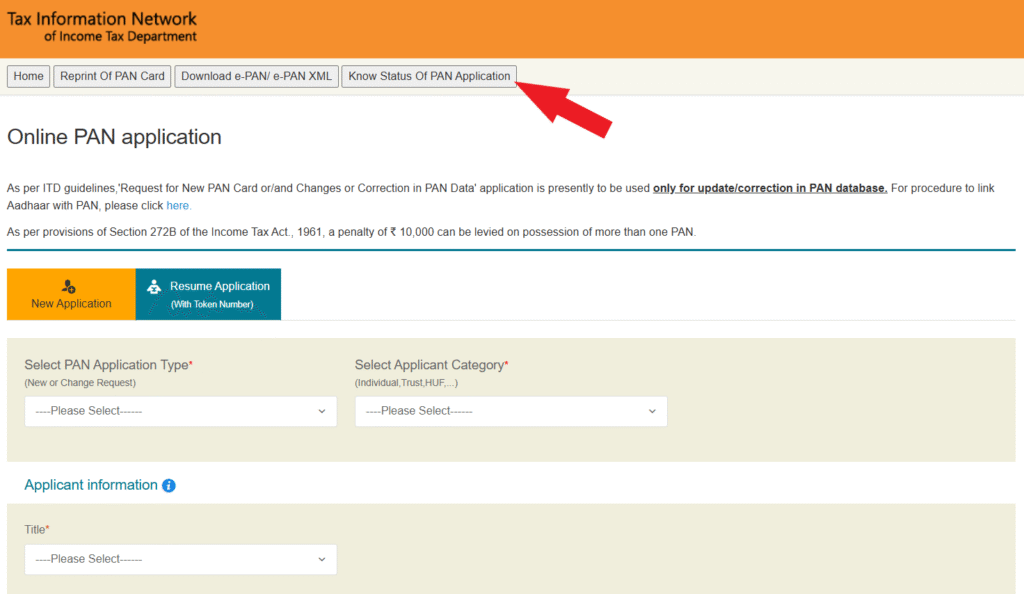Open the Title dropdown
Image resolution: width=1024 pixels, height=594 pixels.
180,559
